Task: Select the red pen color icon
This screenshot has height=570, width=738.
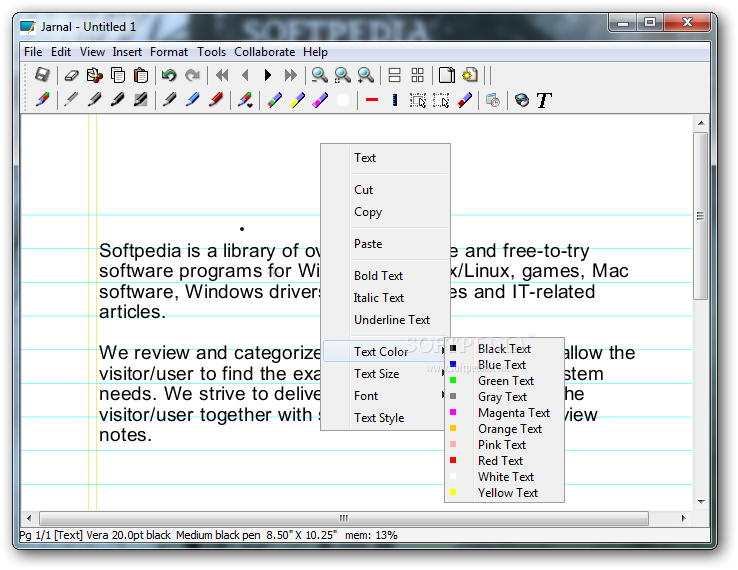Action: (x=216, y=100)
